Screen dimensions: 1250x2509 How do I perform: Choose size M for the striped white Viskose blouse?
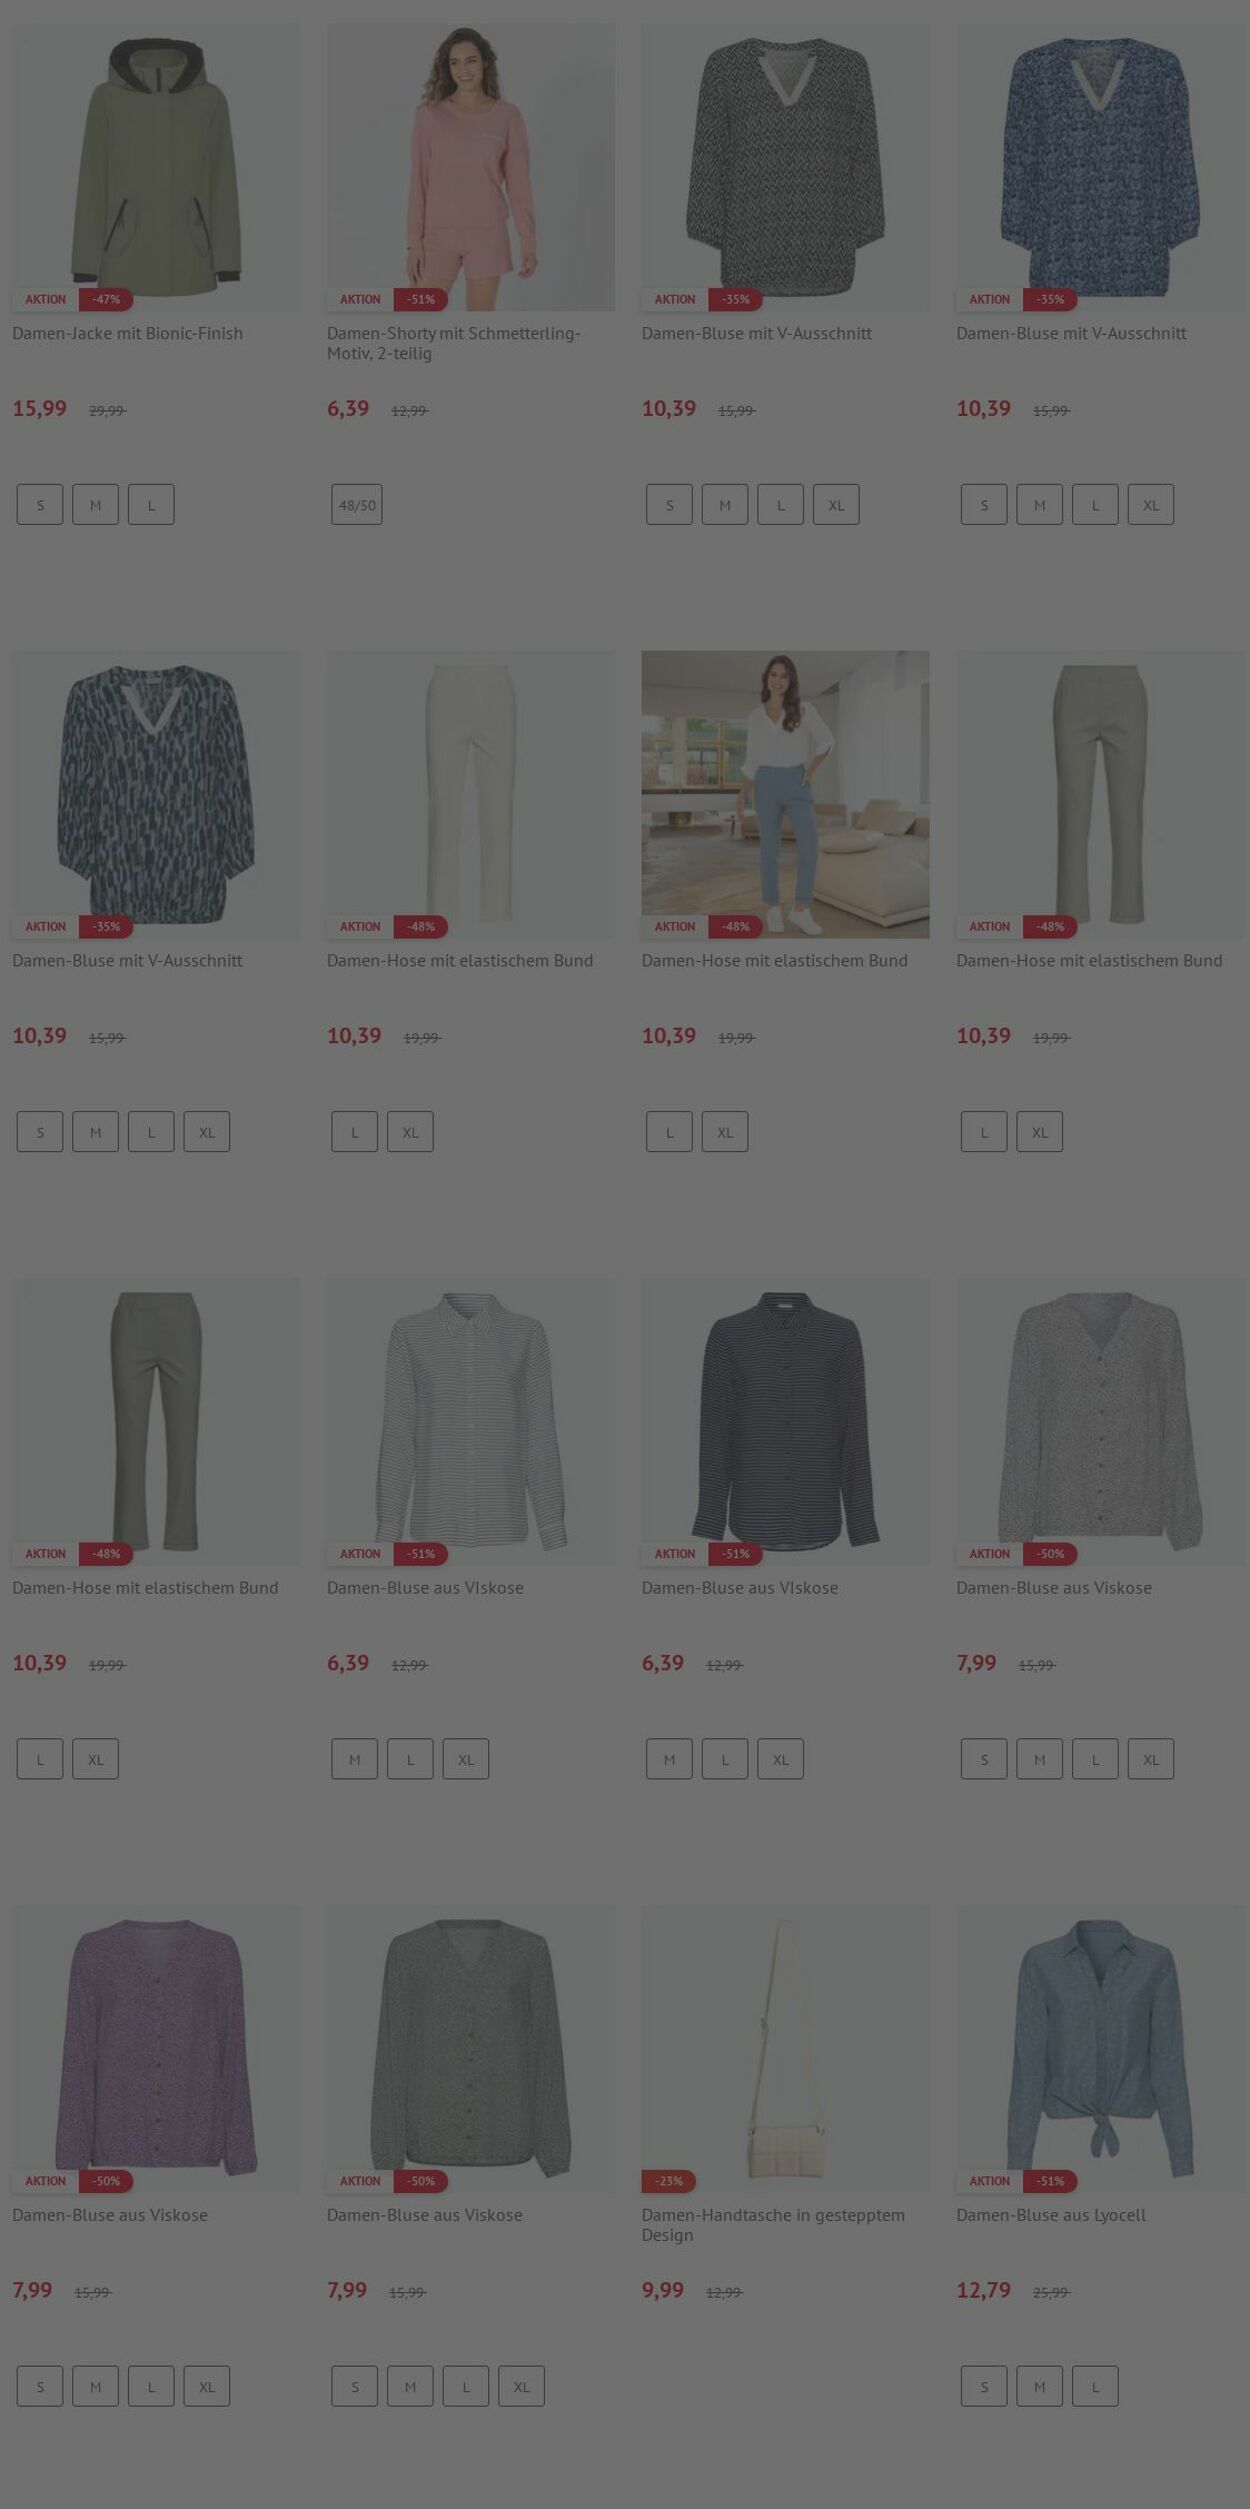click(x=355, y=1760)
